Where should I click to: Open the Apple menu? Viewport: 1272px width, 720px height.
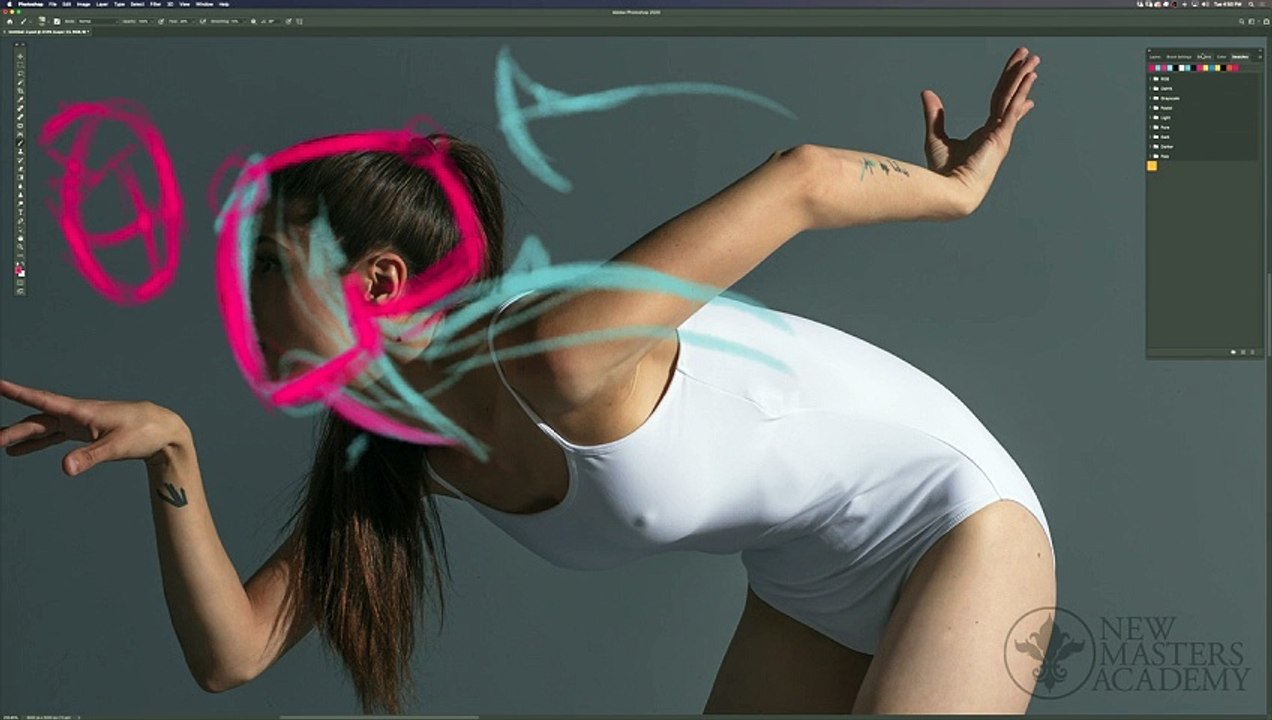pos(10,4)
